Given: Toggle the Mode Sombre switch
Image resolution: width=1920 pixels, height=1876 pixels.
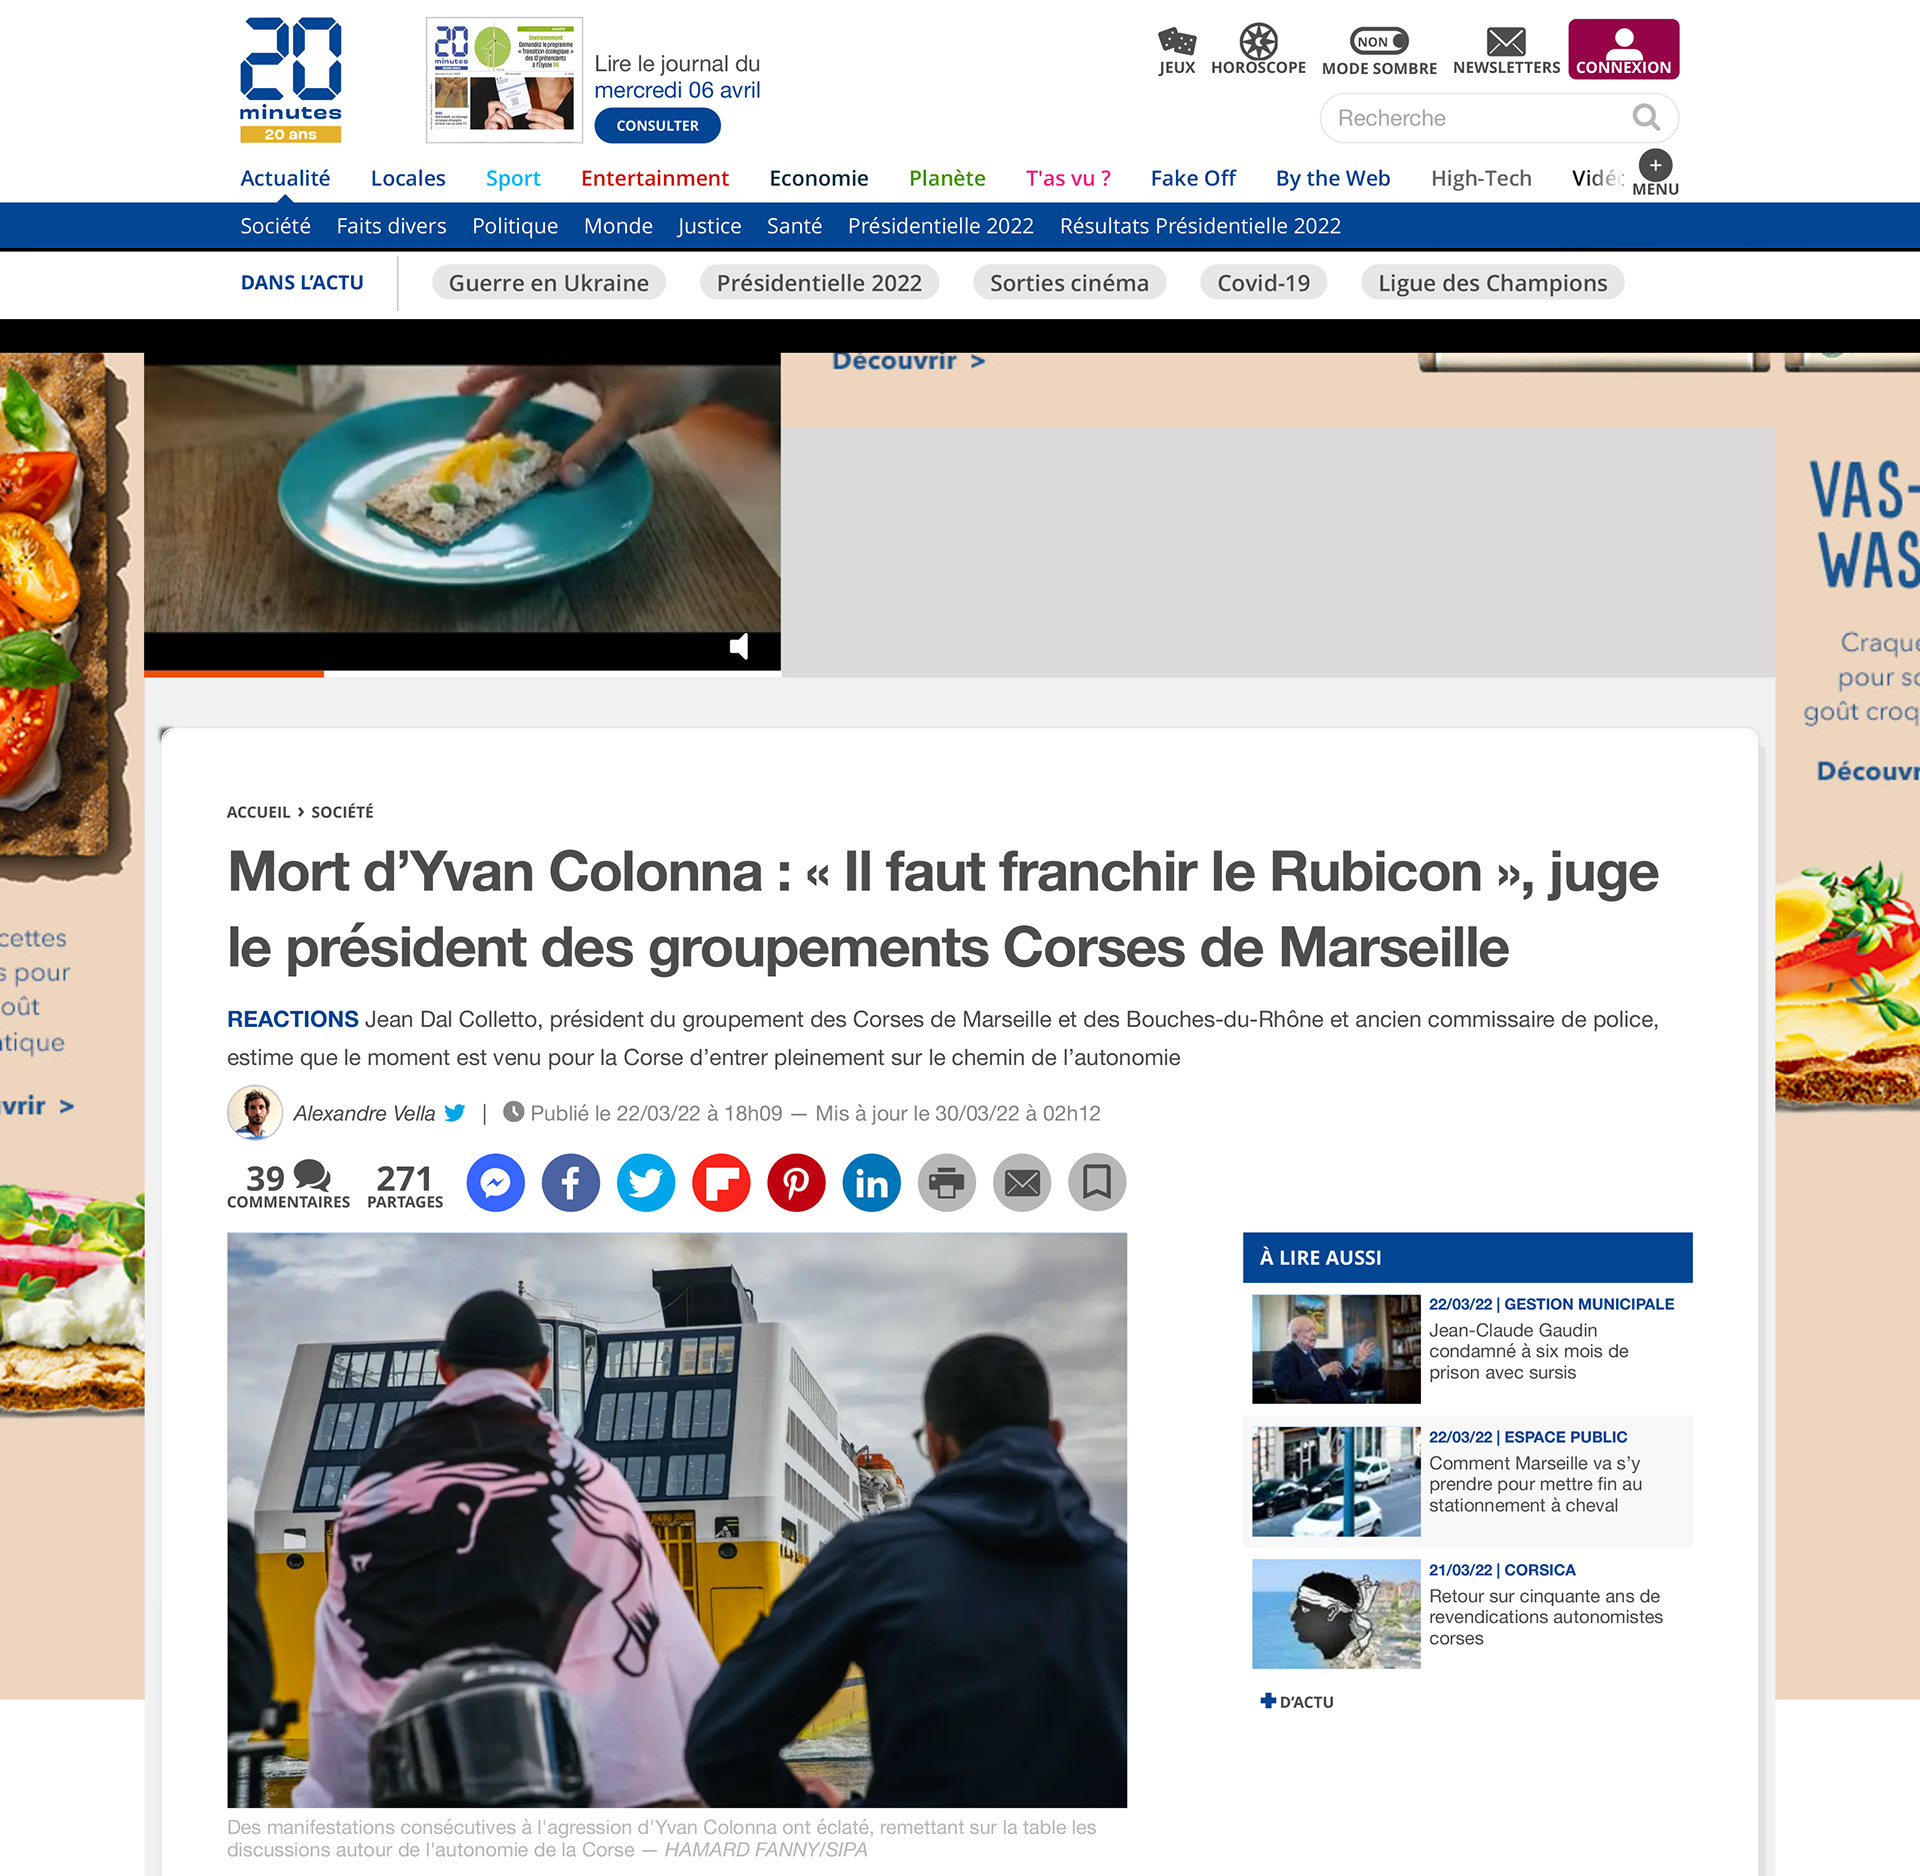Looking at the screenshot, I should pos(1379,41).
